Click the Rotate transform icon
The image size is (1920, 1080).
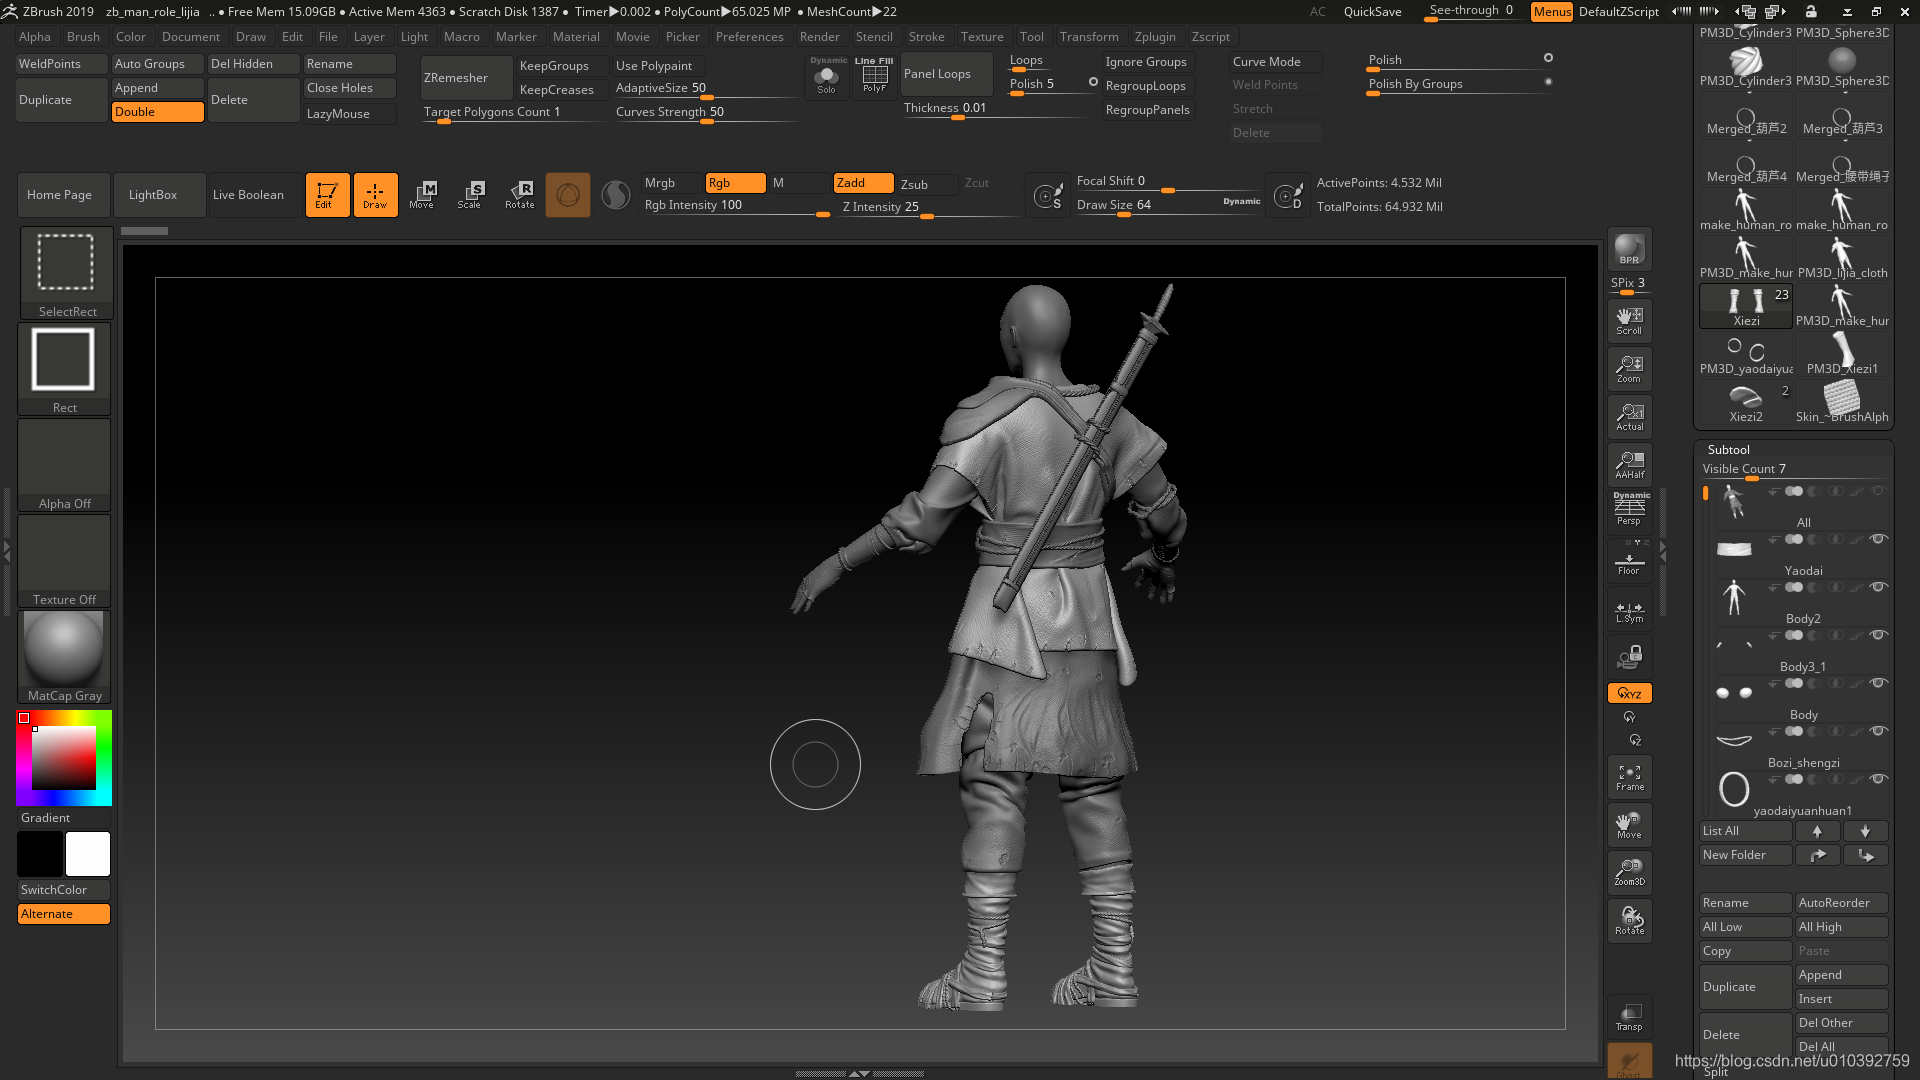click(519, 194)
